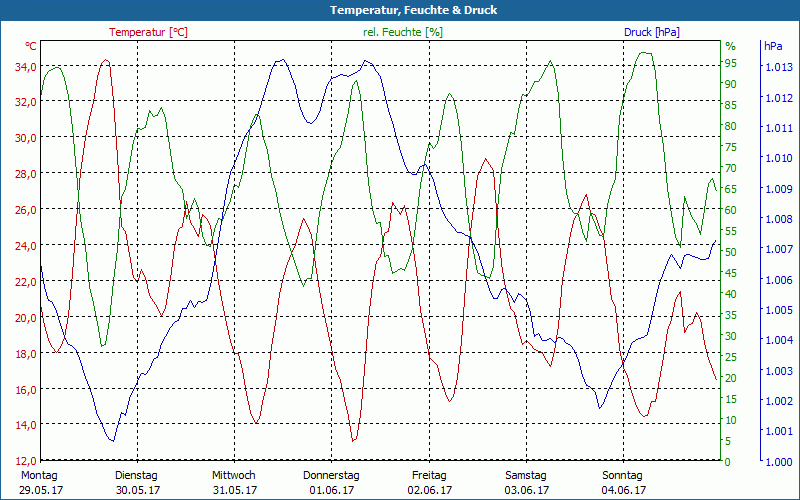Image resolution: width=800 pixels, height=500 pixels.
Task: Click the 90 humidity axis value
Action: (731, 84)
